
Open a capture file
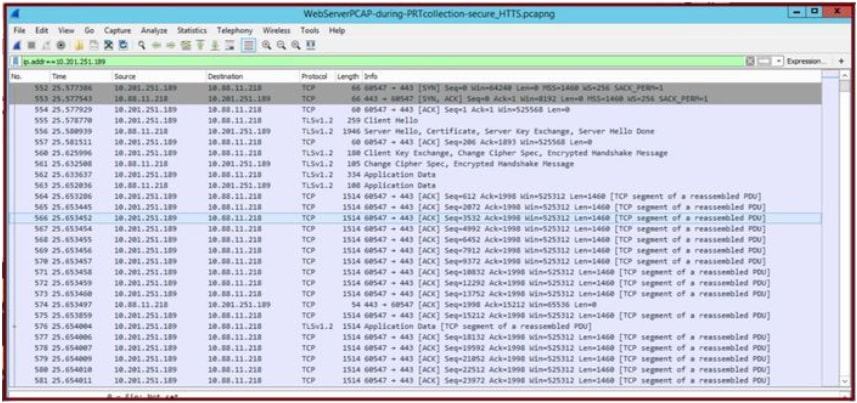79,45
